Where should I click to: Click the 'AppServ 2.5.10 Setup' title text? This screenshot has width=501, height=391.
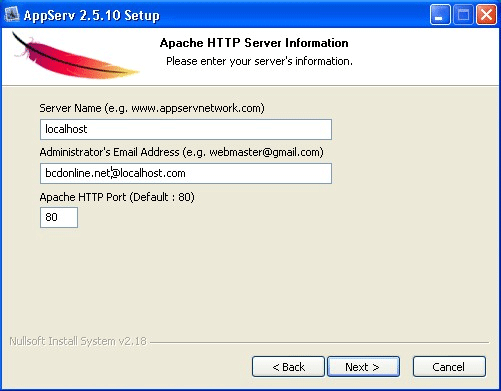pyautogui.click(x=92, y=15)
